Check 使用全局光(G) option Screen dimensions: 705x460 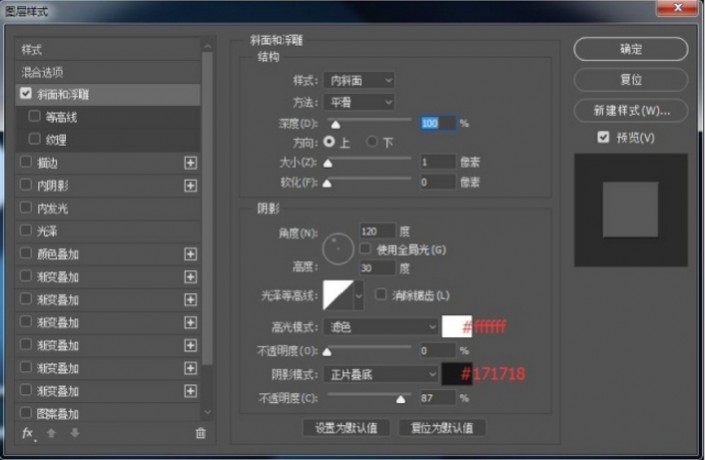pos(365,249)
